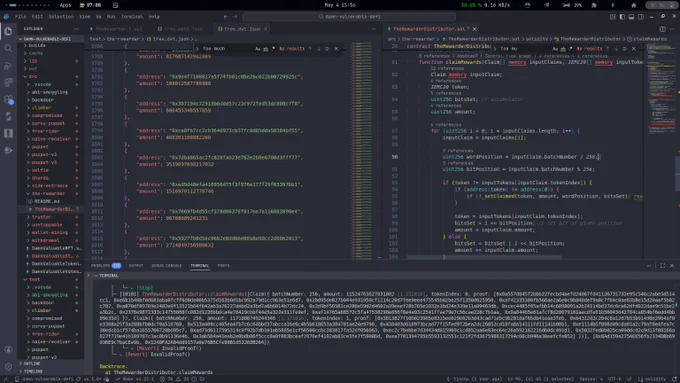Image resolution: width=680 pixels, height=383 pixels.
Task: Split the right editor group
Action: [662, 29]
